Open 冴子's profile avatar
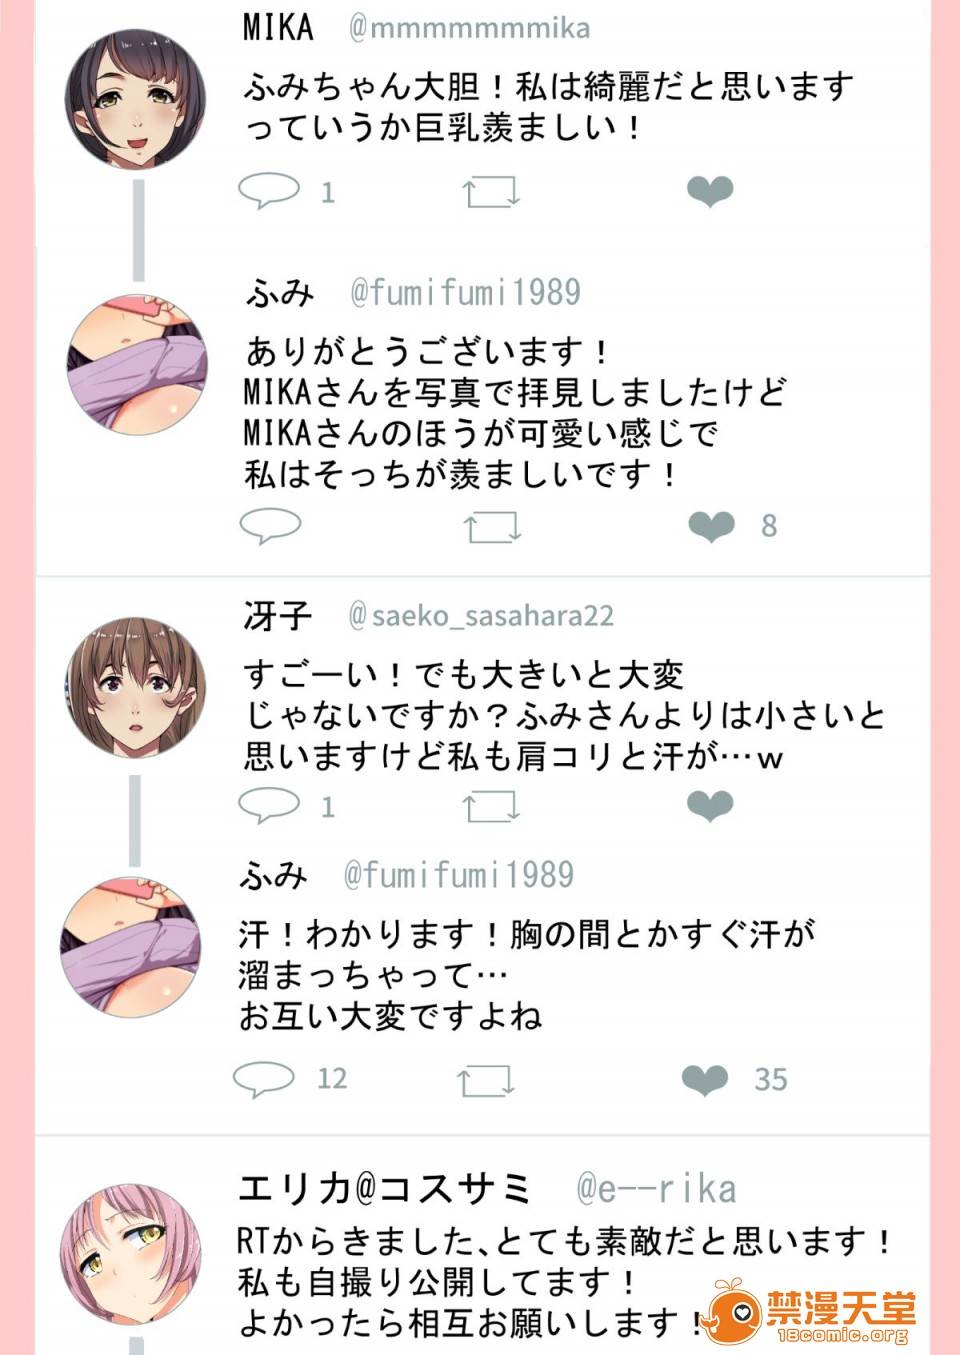The width and height of the screenshot is (960, 1355). click(136, 687)
